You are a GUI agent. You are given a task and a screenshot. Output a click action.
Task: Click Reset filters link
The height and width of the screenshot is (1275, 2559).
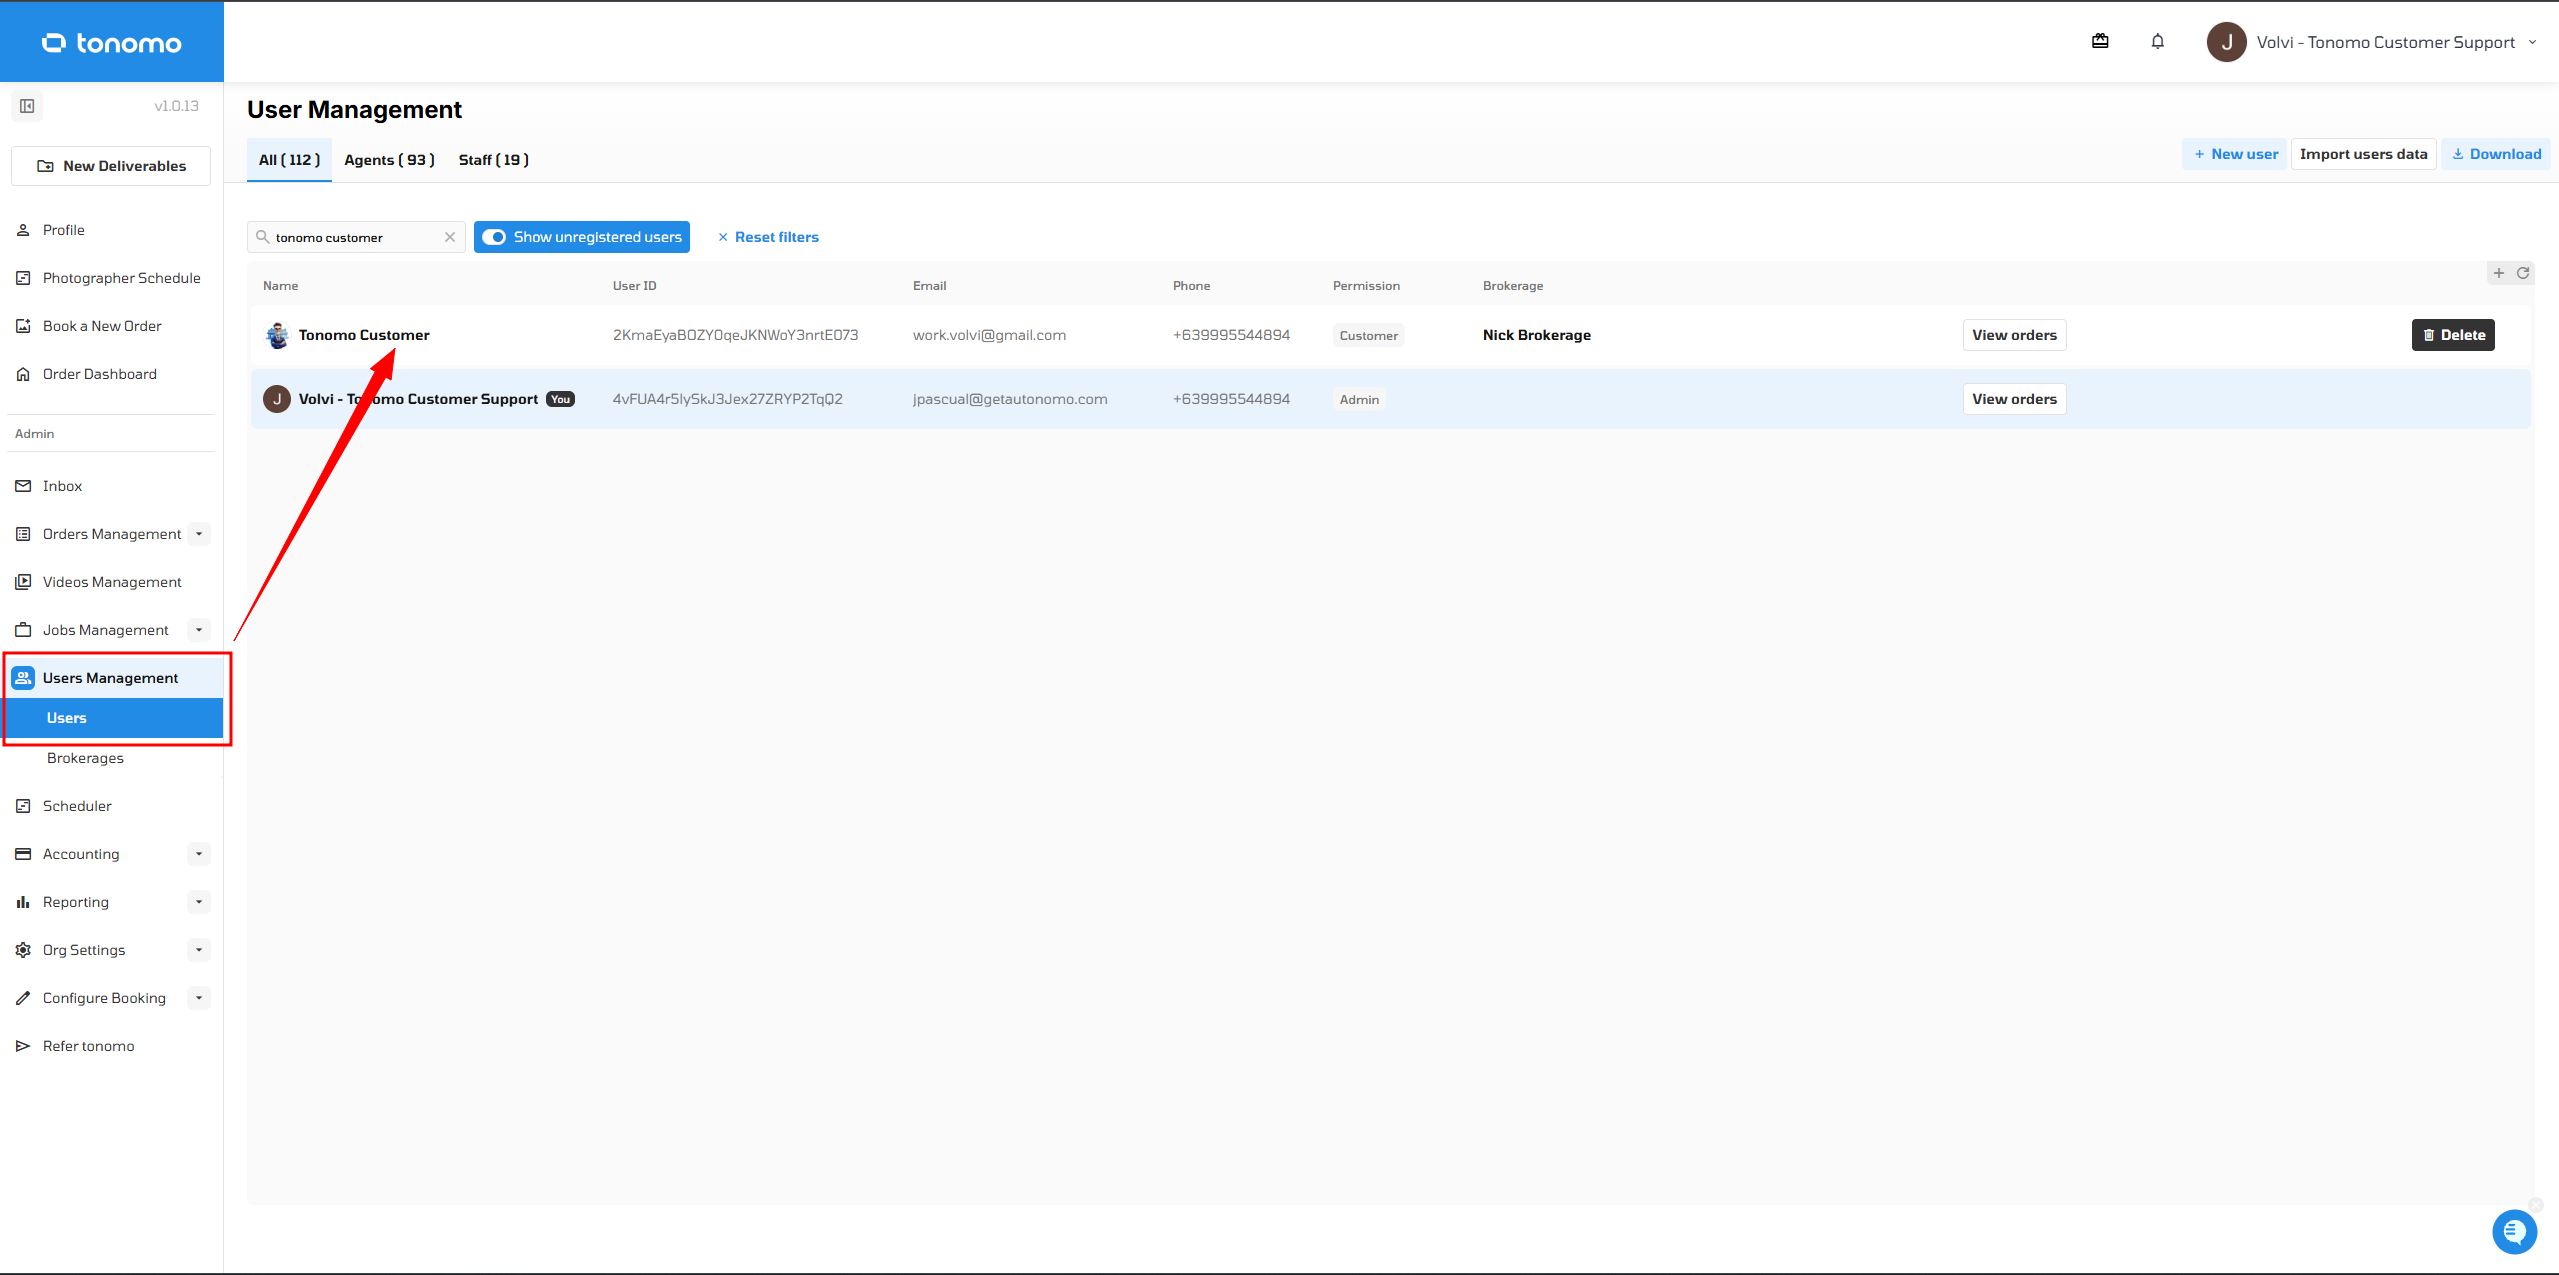767,237
